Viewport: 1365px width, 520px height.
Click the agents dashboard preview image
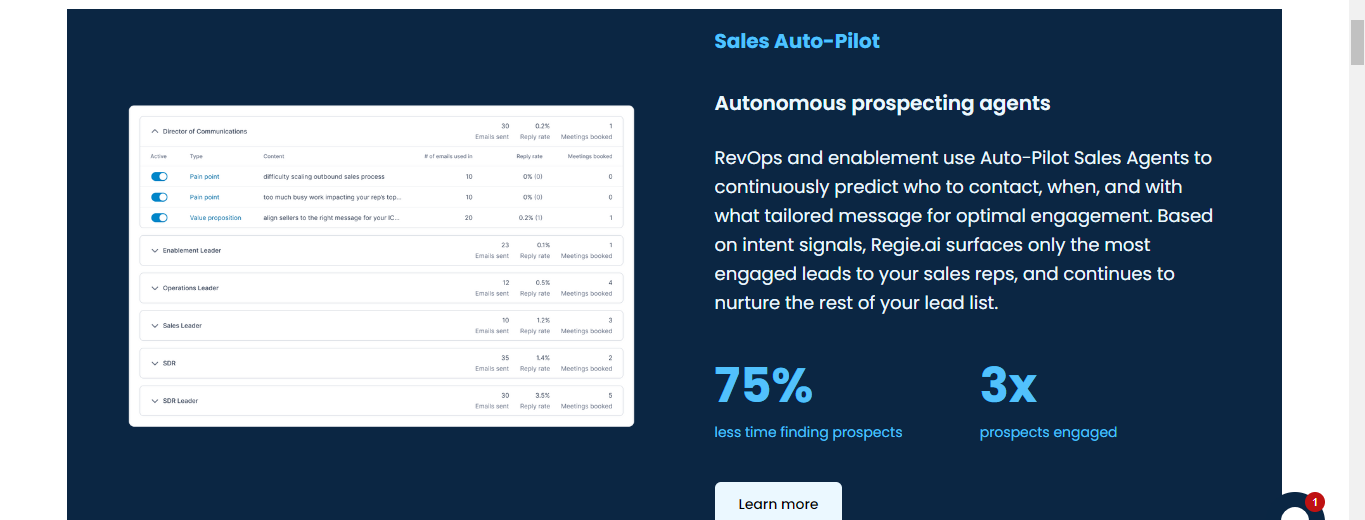[x=381, y=266]
